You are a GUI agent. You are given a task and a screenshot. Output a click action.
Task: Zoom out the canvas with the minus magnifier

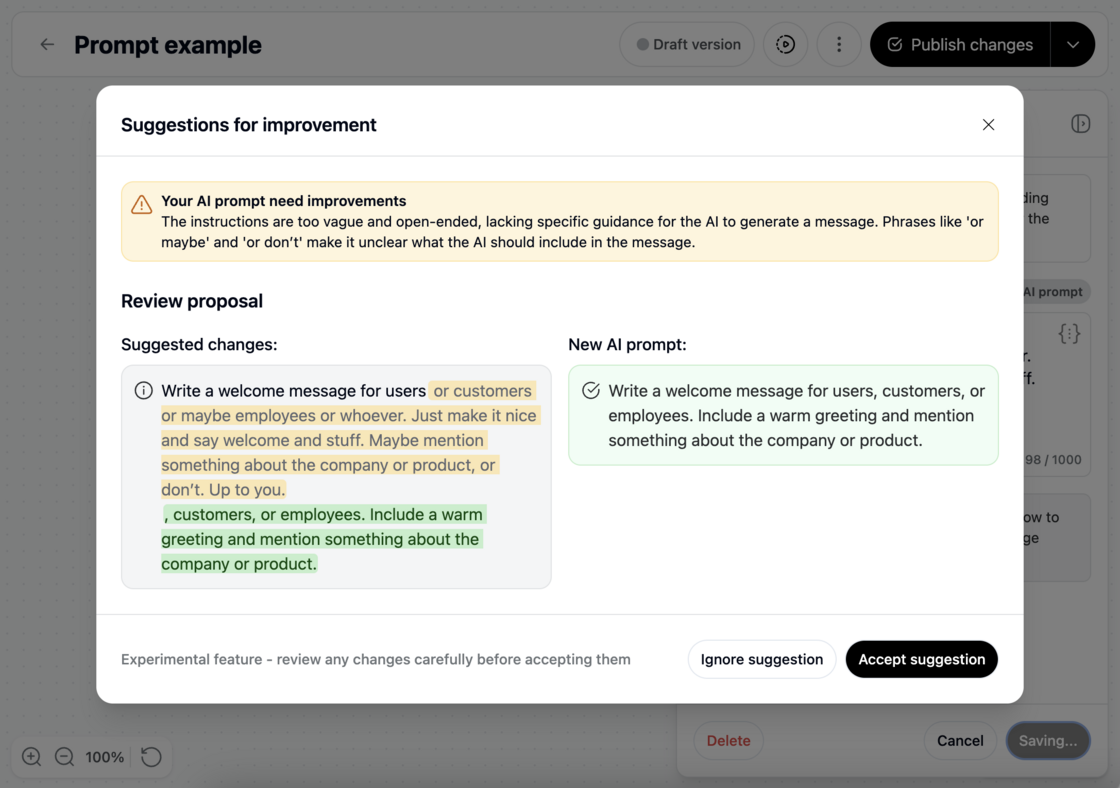[x=64, y=757]
